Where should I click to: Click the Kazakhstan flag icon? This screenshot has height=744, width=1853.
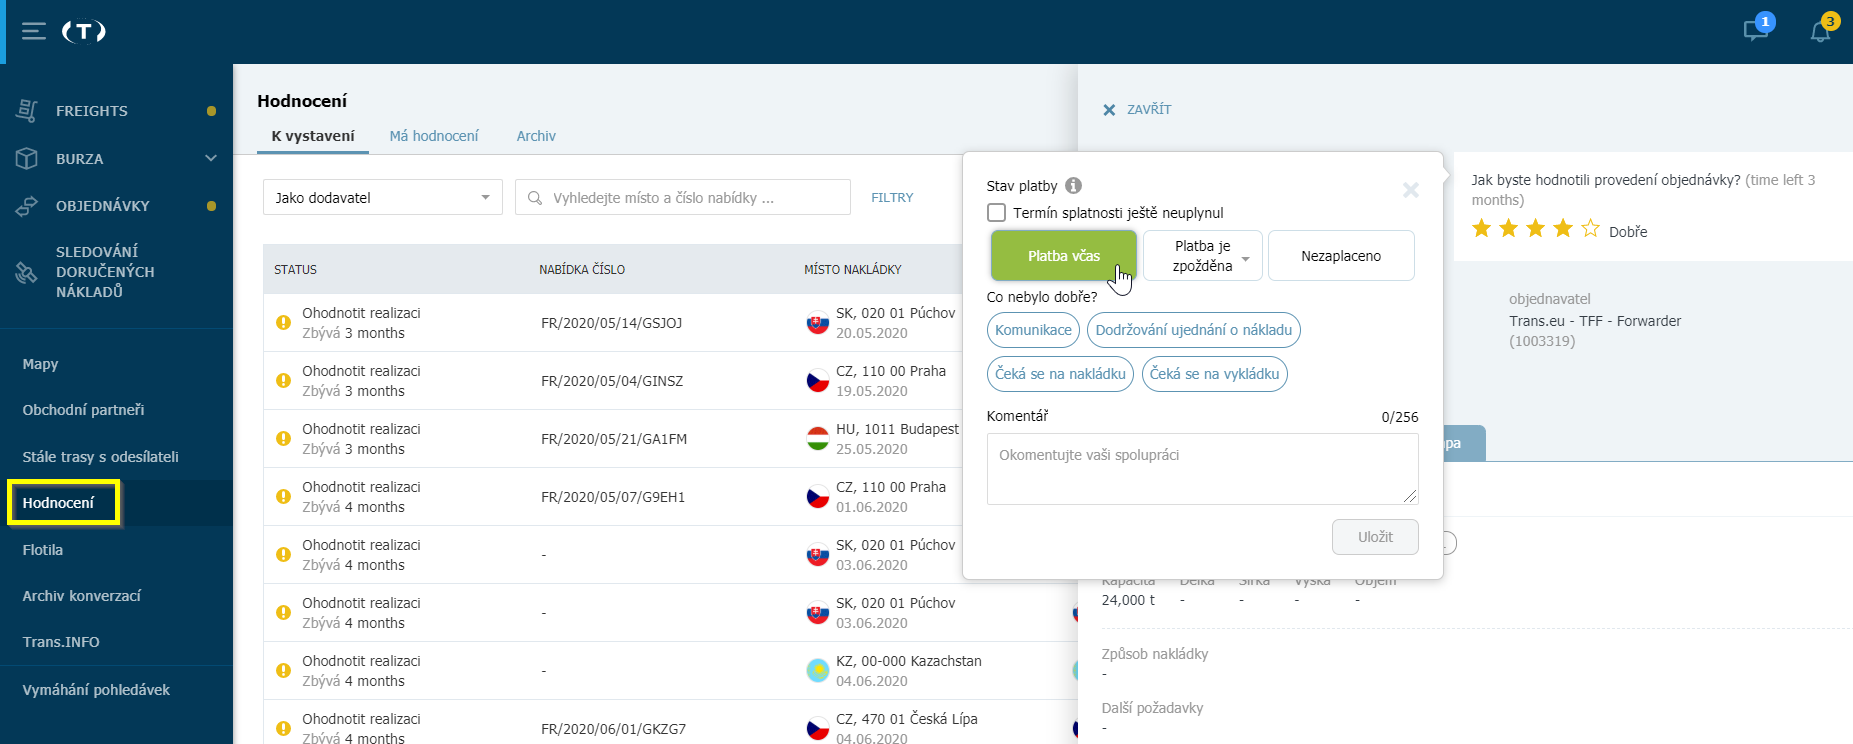[818, 671]
